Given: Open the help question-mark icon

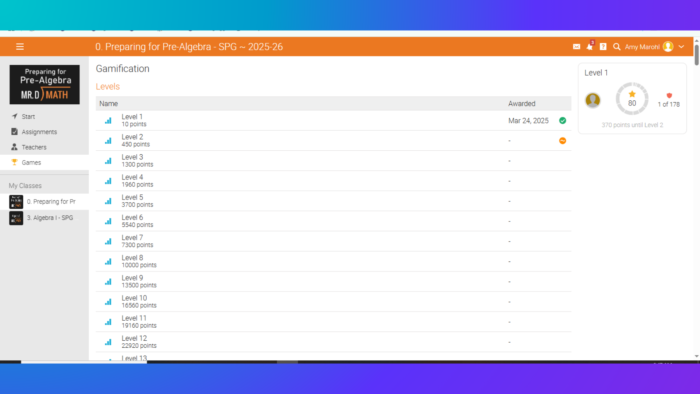Looking at the screenshot, I should point(603,46).
